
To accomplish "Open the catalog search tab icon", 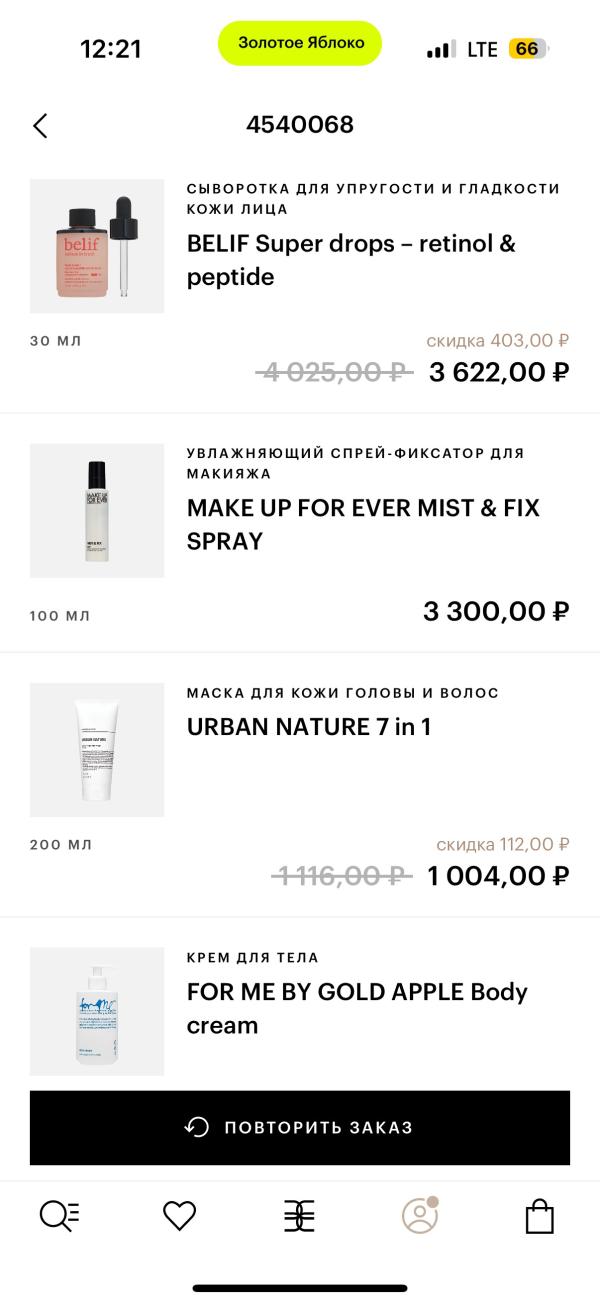I will click(59, 1216).
